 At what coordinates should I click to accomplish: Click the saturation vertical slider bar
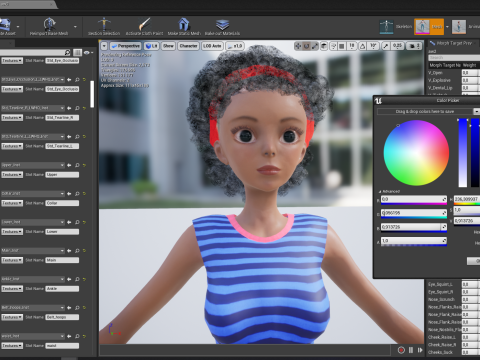pos(463,153)
